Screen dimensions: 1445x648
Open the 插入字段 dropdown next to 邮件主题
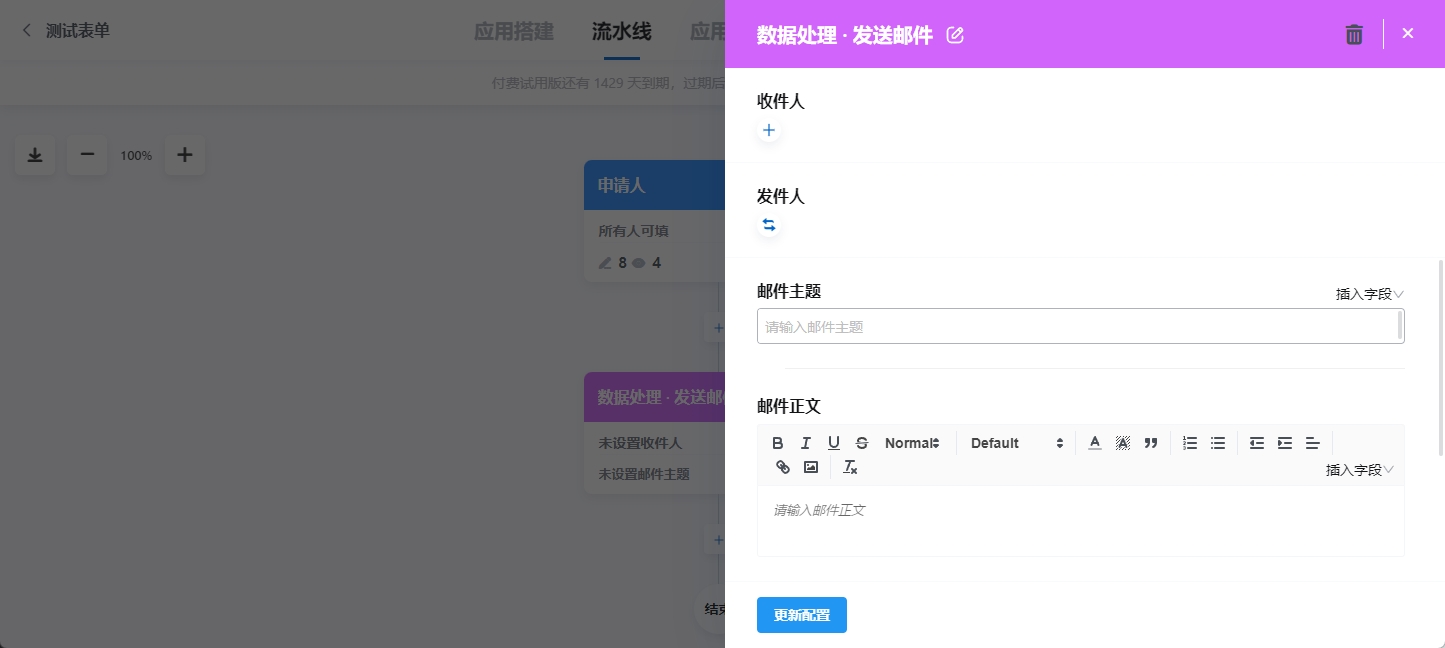click(x=1369, y=294)
